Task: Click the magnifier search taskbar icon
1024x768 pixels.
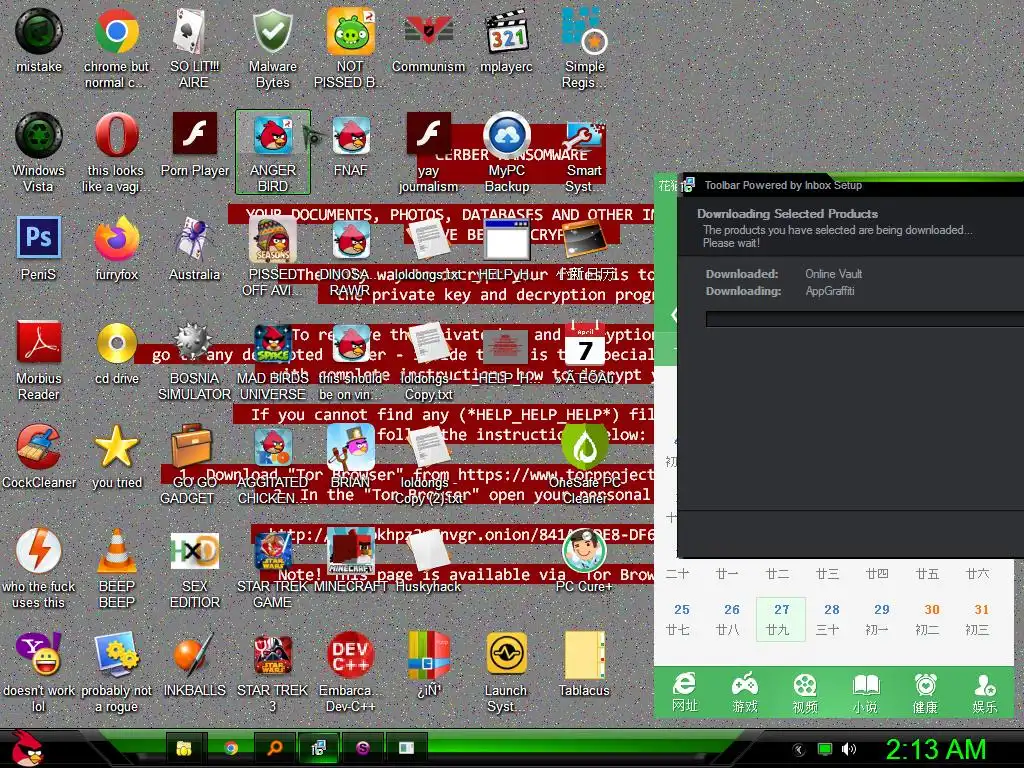Action: (274, 748)
